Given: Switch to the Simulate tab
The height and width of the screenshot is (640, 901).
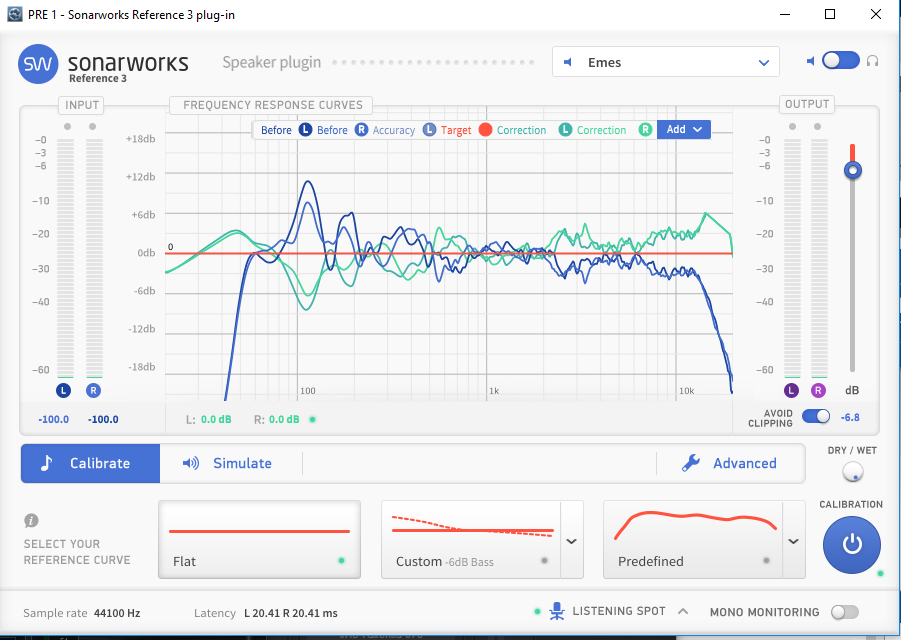Looking at the screenshot, I should coord(230,463).
